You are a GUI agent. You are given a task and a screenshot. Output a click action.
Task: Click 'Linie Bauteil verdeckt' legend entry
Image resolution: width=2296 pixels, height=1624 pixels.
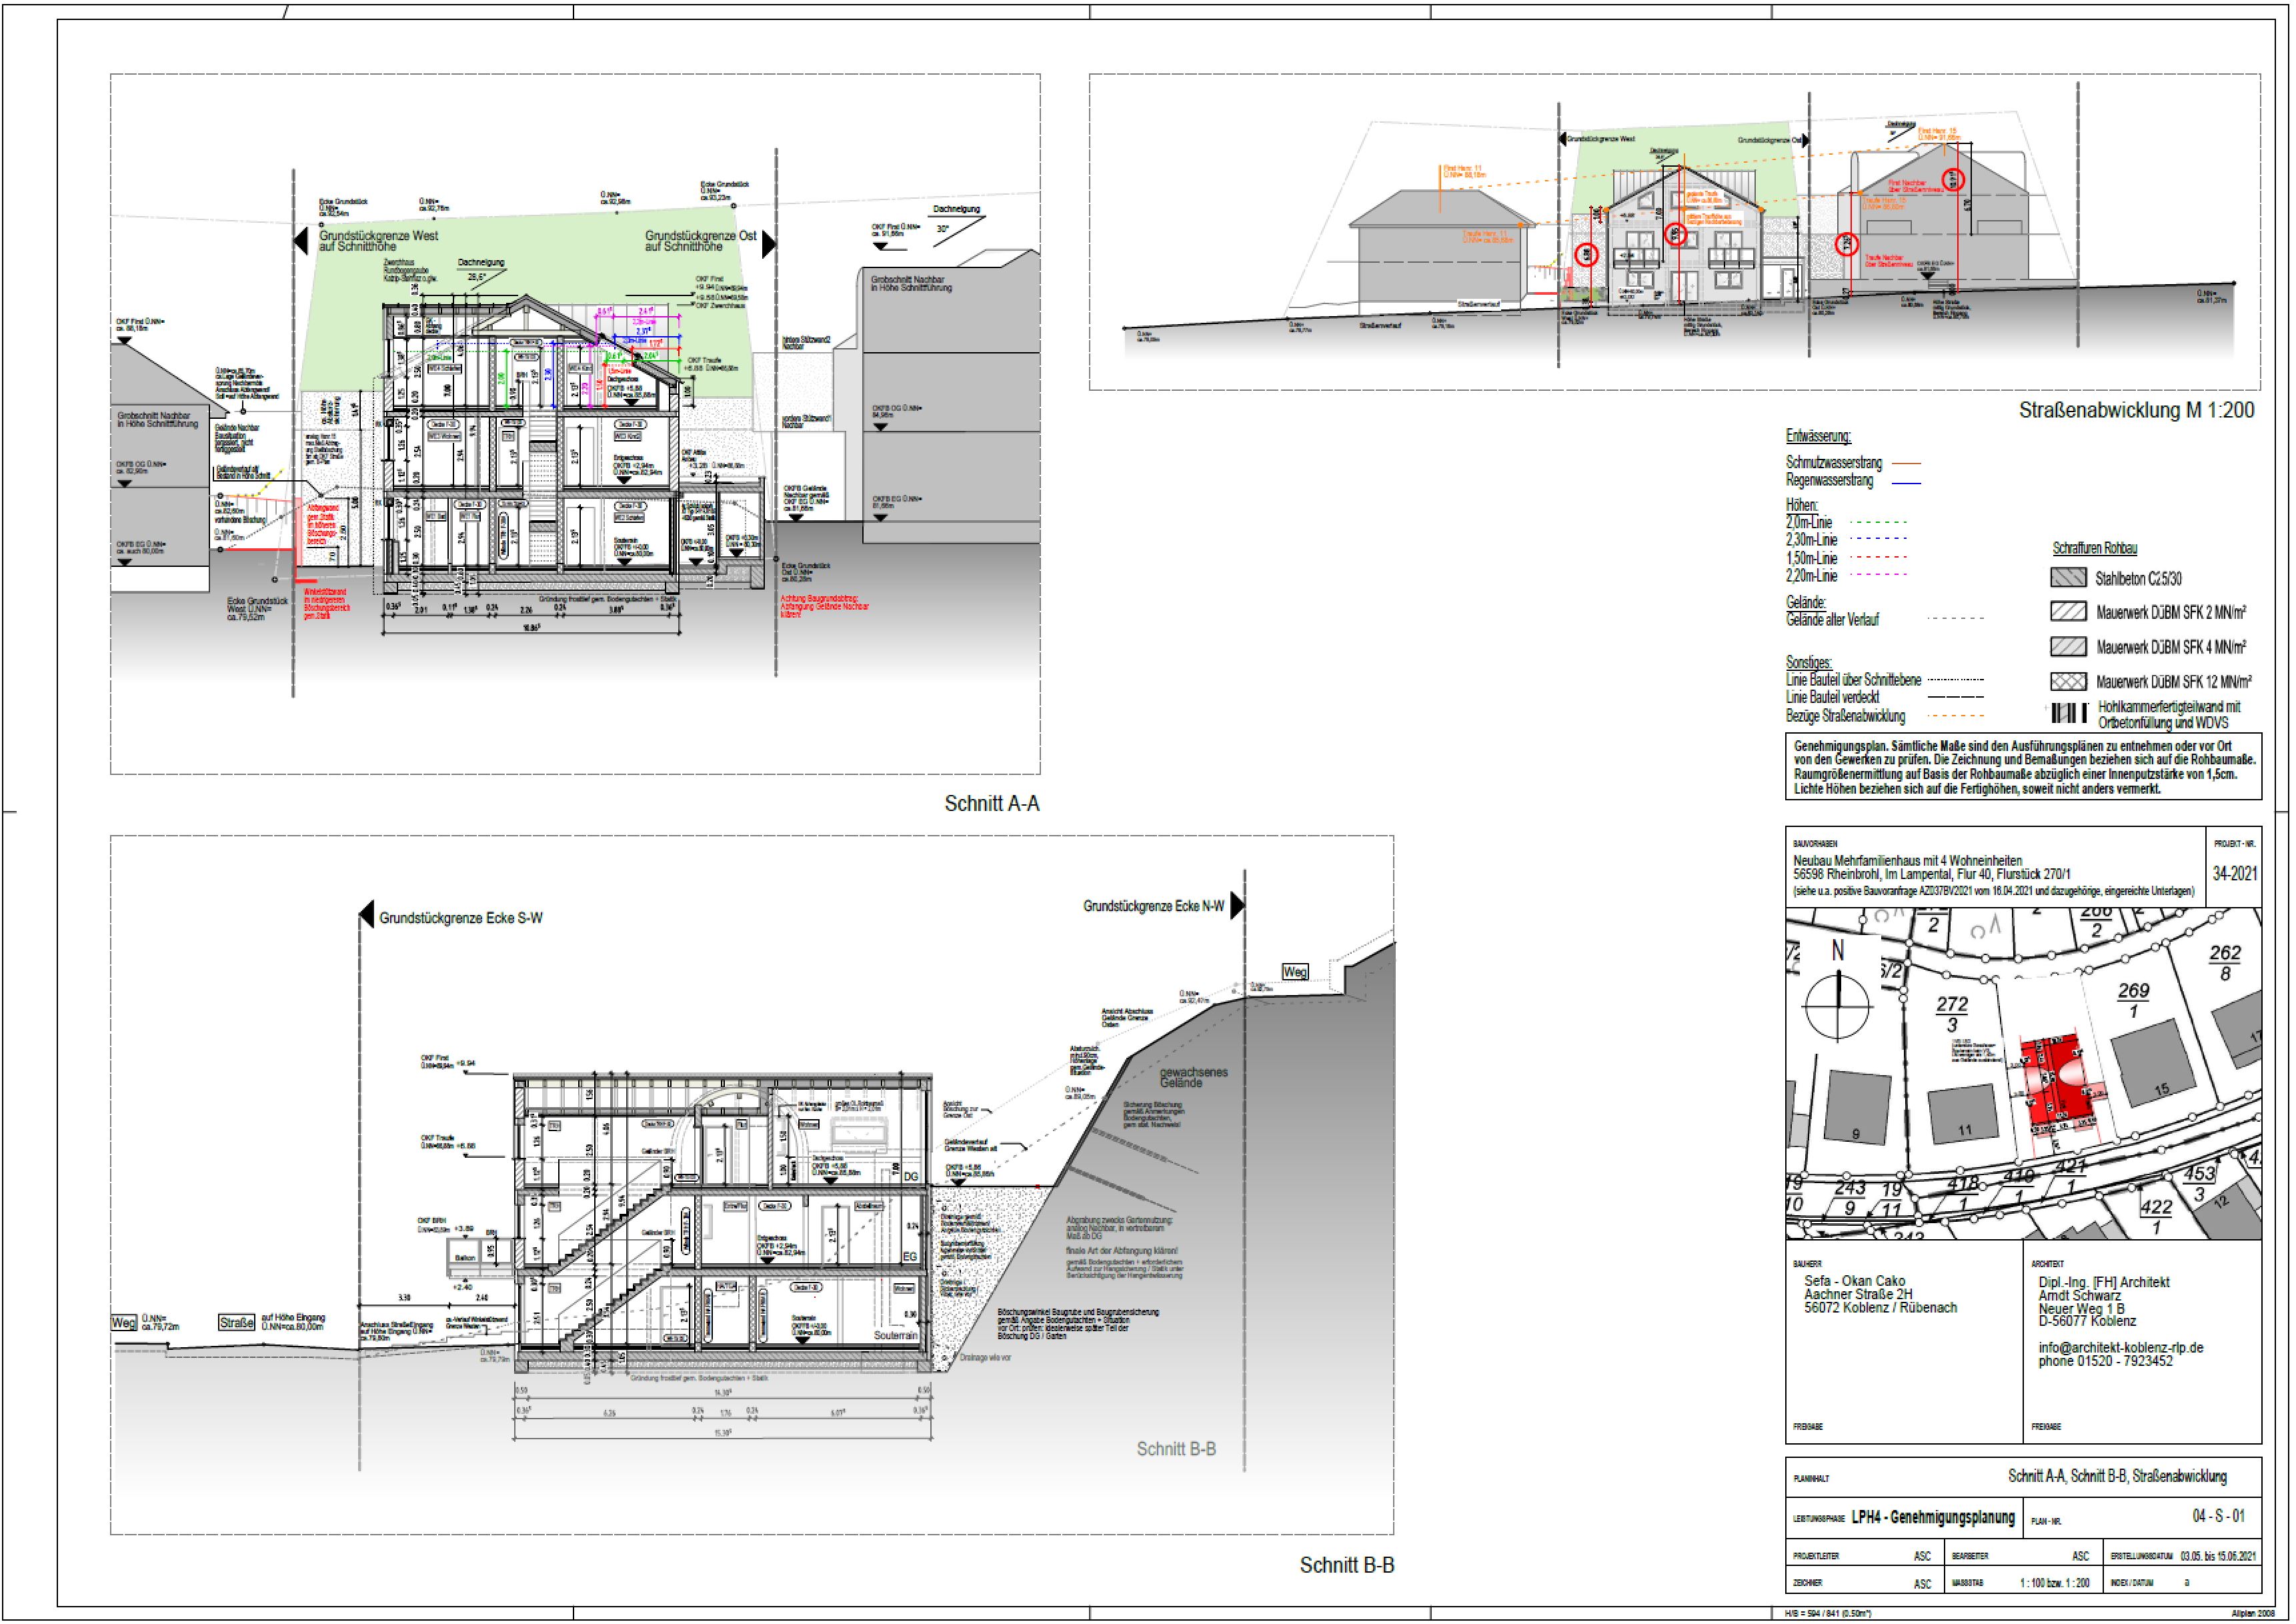tap(1832, 697)
